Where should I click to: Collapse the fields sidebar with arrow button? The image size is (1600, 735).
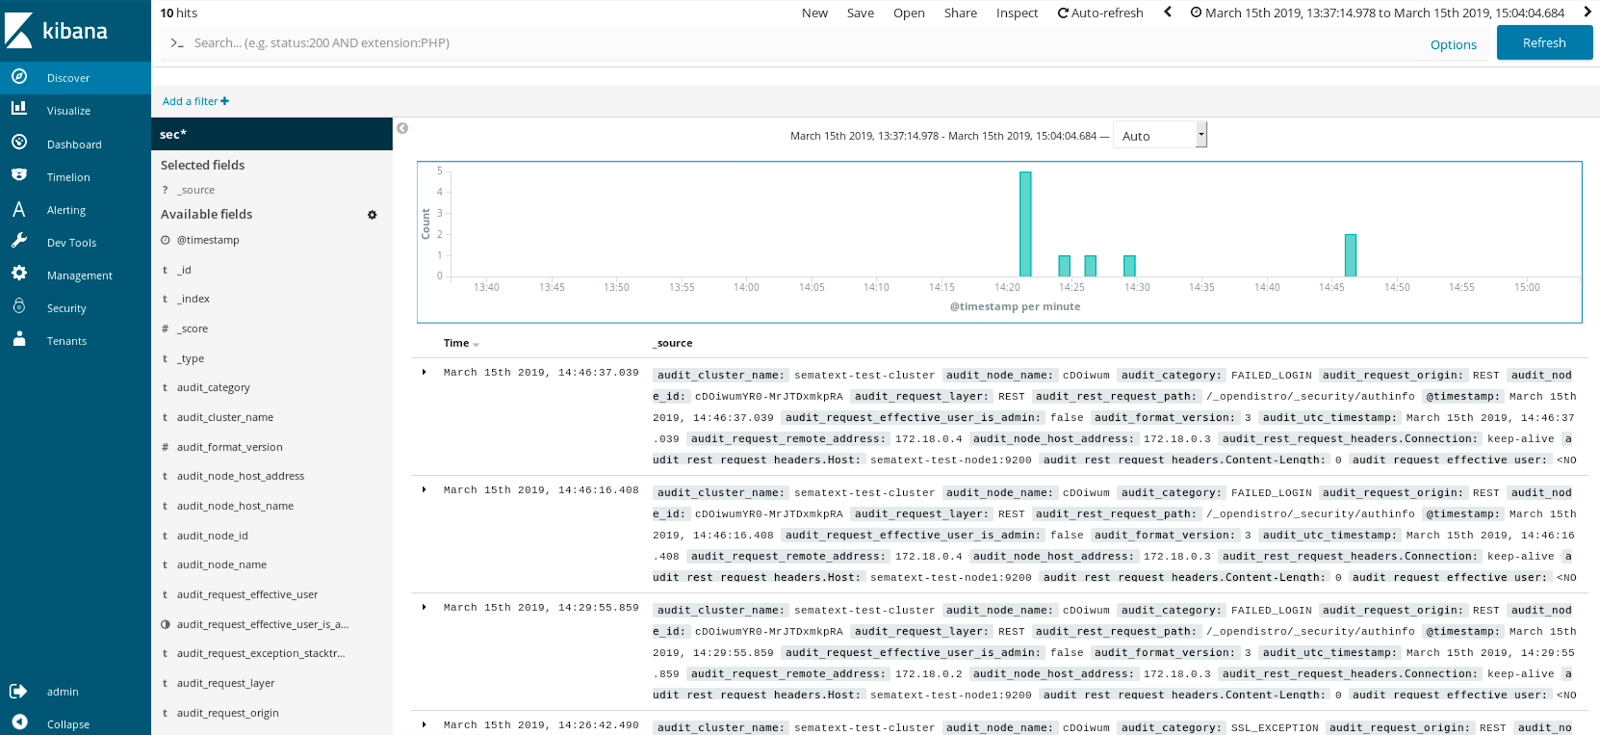[x=402, y=128]
